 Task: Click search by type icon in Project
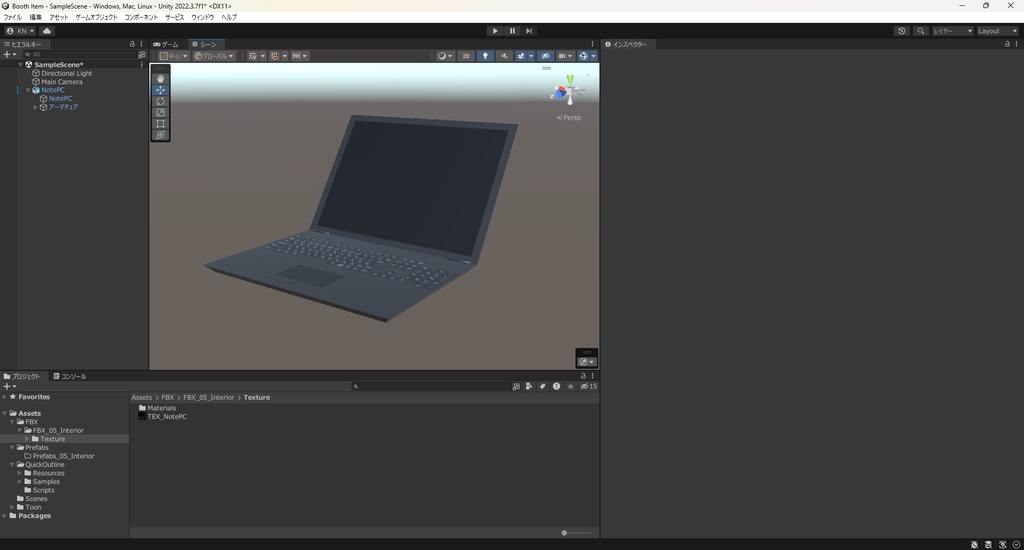[x=529, y=386]
